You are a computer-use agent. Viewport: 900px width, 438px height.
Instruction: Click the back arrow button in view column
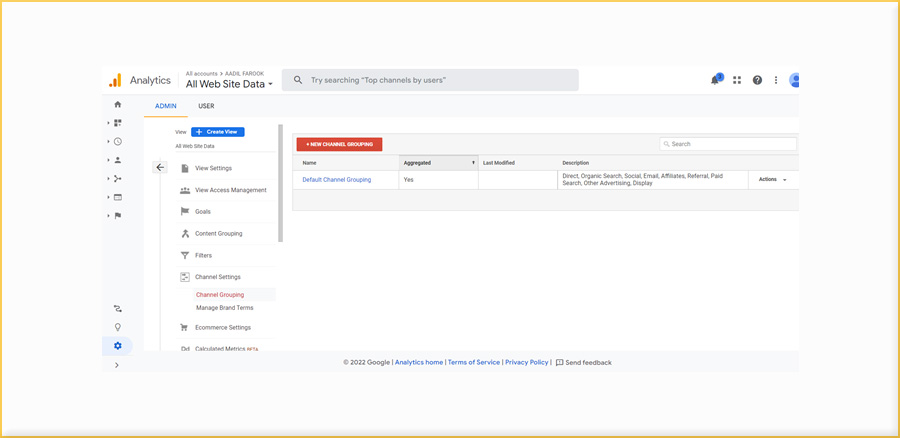pyautogui.click(x=160, y=167)
